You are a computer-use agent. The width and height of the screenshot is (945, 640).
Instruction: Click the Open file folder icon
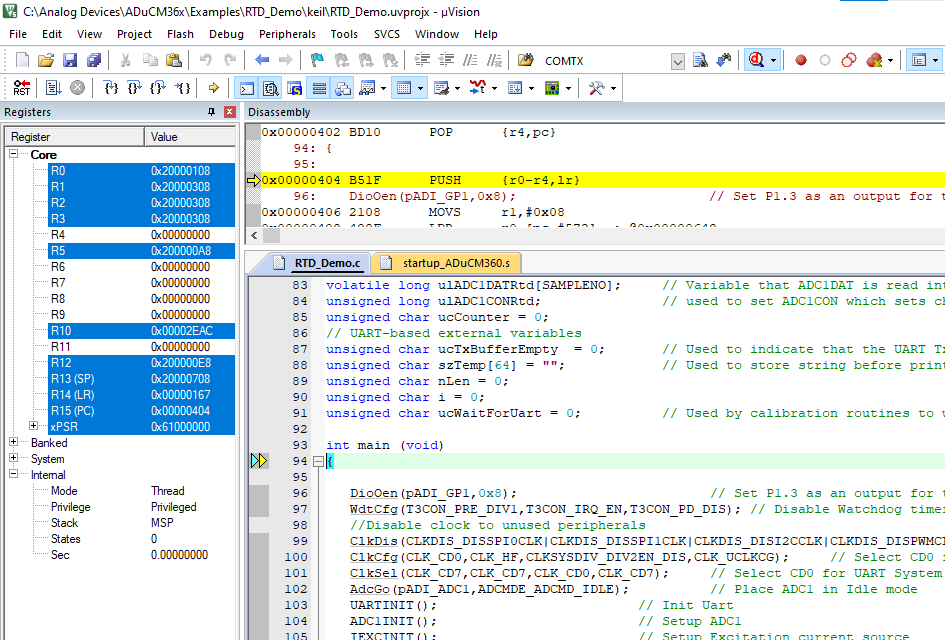click(x=46, y=60)
